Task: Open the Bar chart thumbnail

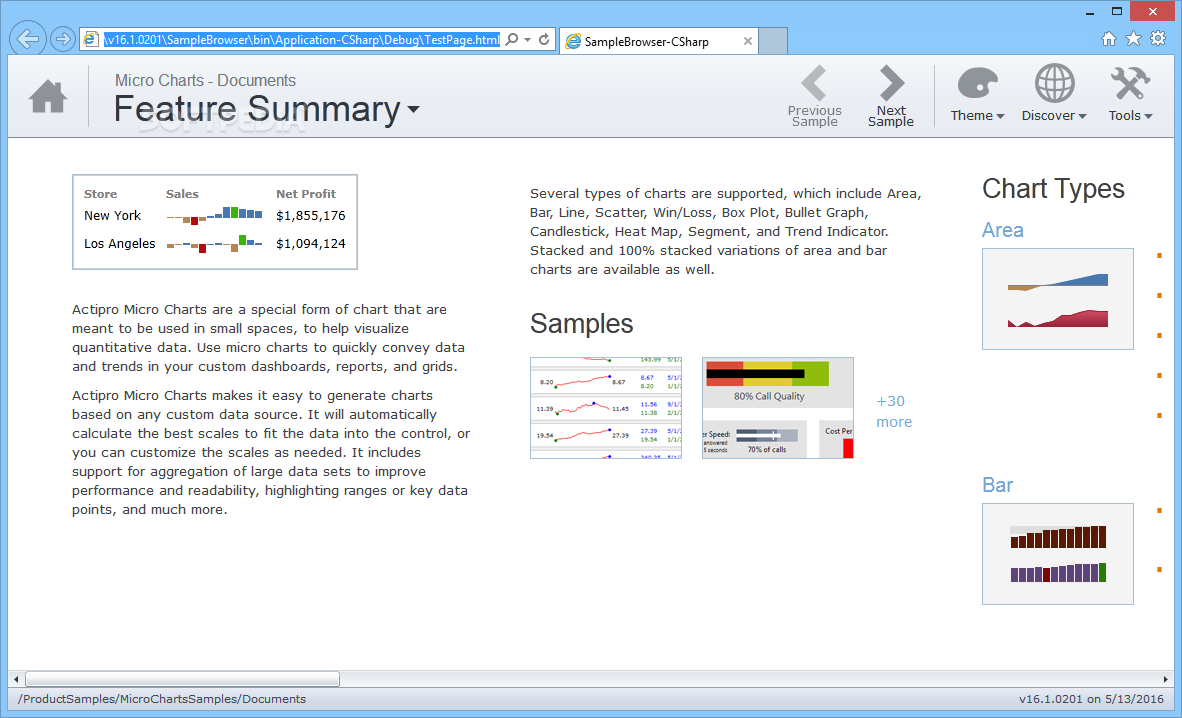Action: 1058,554
